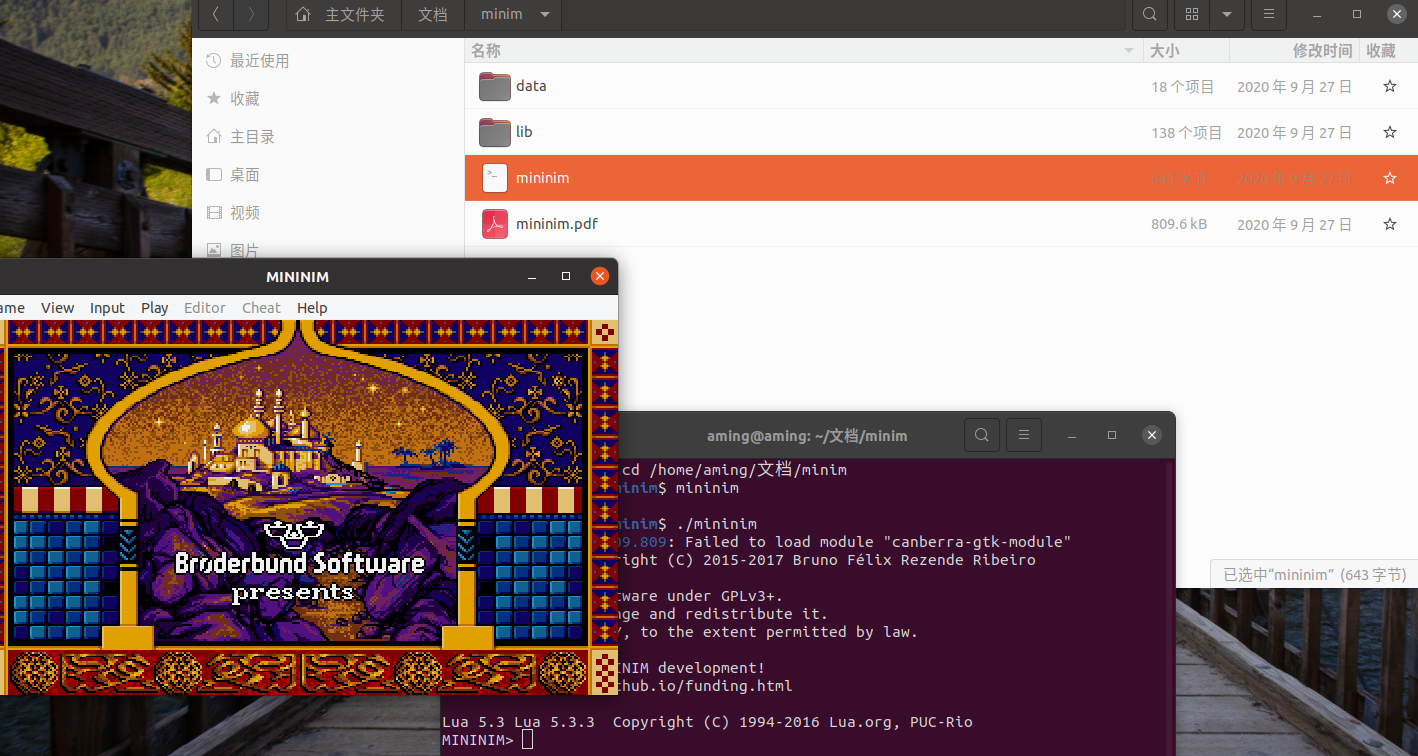Screen dimensions: 1418x756
Task: Minimize the MININIM game window
Action: point(533,277)
